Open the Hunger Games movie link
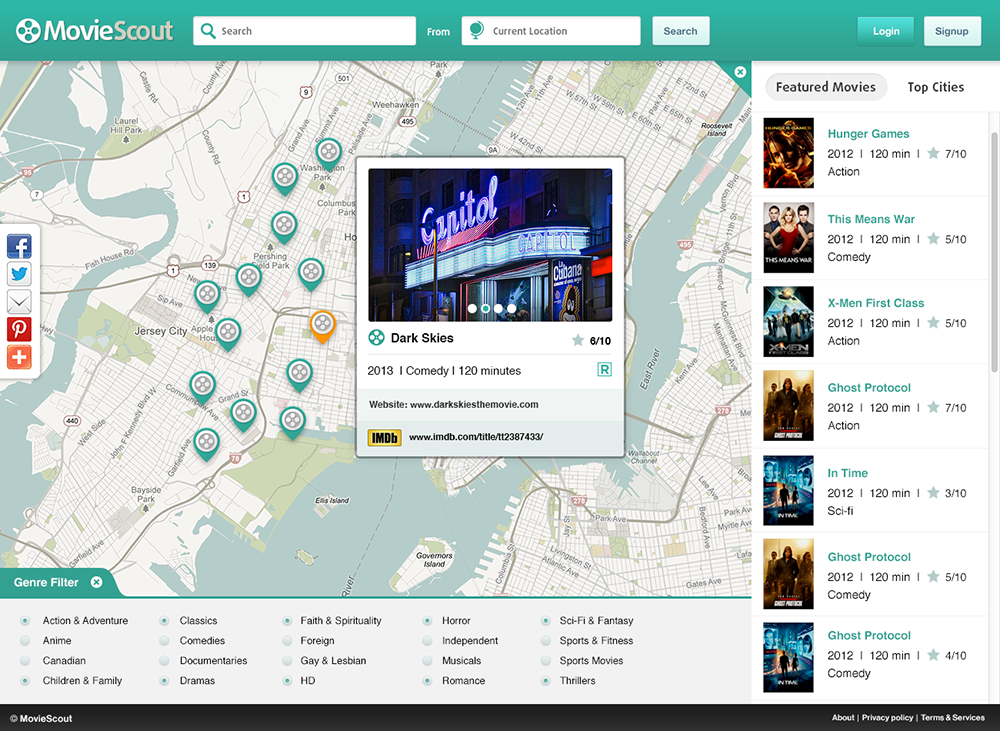This screenshot has height=731, width=1000. tap(868, 134)
